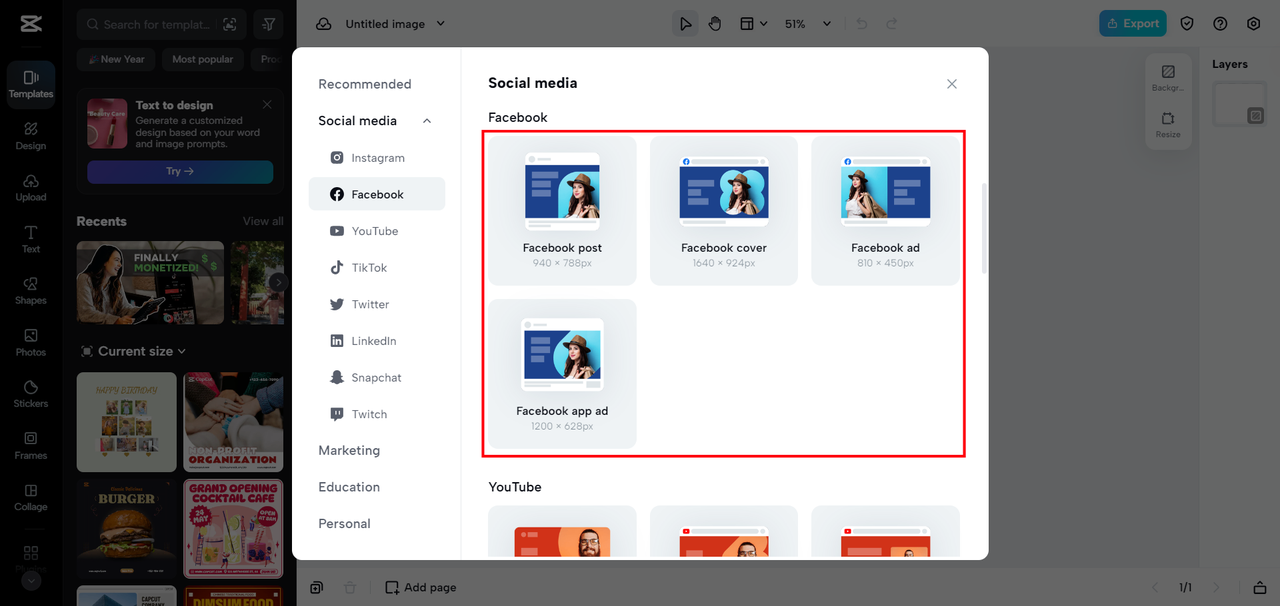
Task: Click the shield icon in top bar
Action: (1187, 24)
